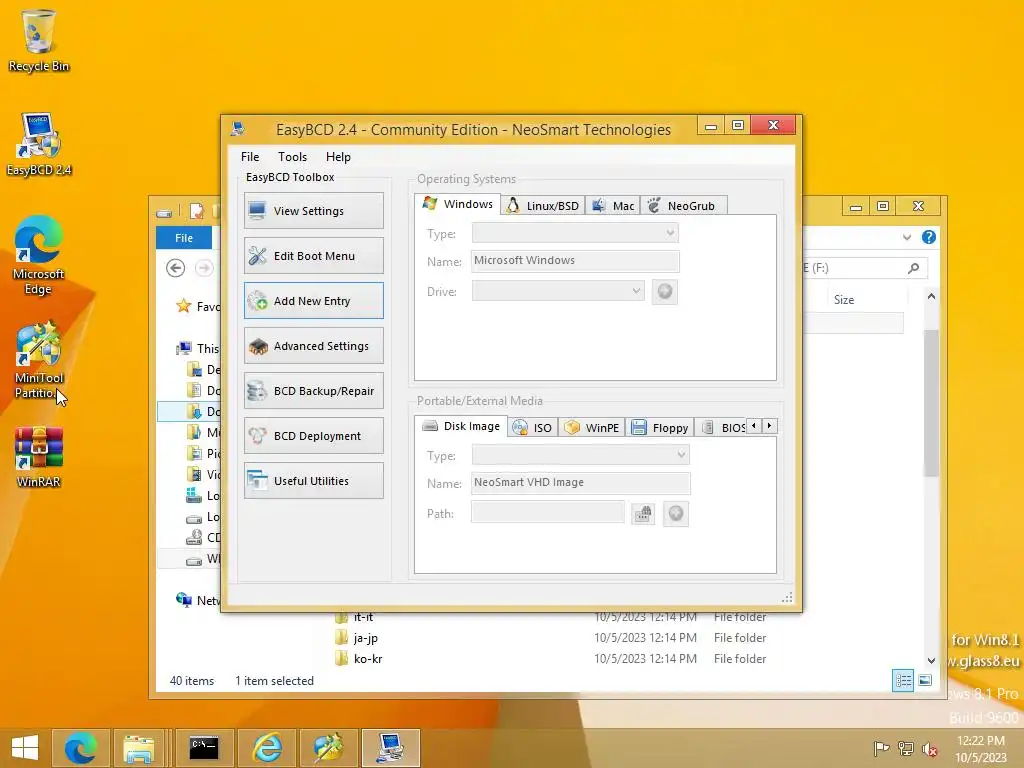Image resolution: width=1024 pixels, height=768 pixels.
Task: Expand Explorer ribbon chevron
Action: [x=906, y=237]
